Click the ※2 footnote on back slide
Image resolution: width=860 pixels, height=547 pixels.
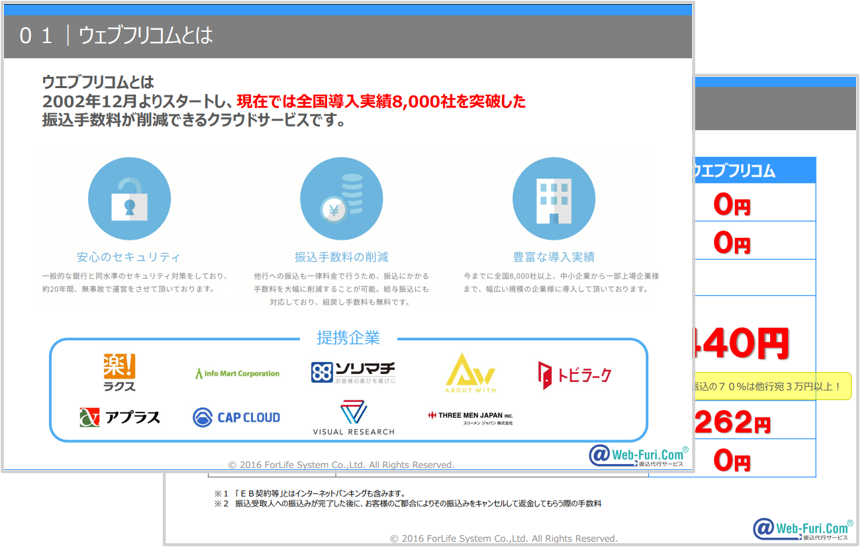click(408, 503)
